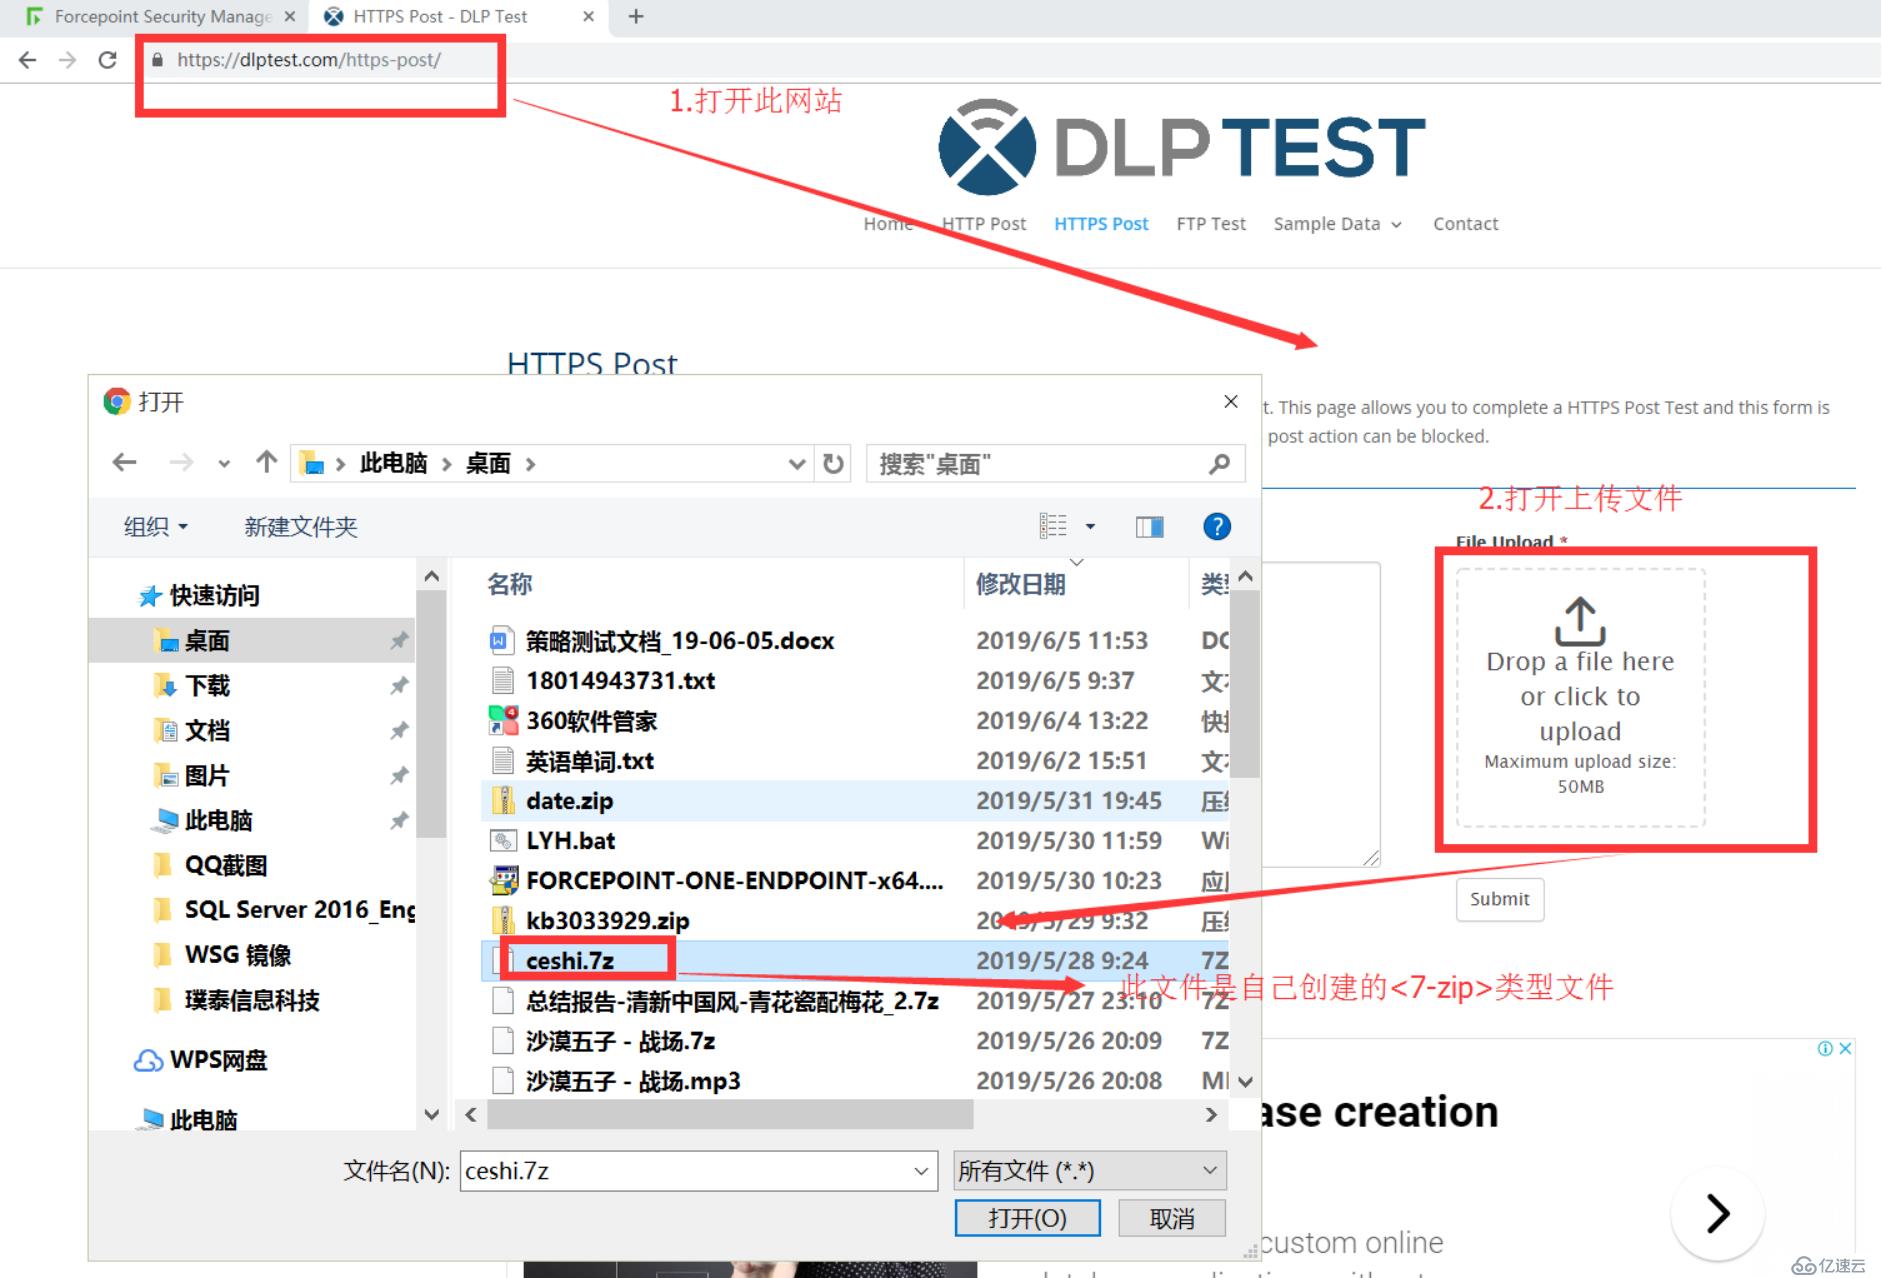The width and height of the screenshot is (1882, 1278).
Task: Toggle the preview pane icon
Action: pyautogui.click(x=1149, y=526)
